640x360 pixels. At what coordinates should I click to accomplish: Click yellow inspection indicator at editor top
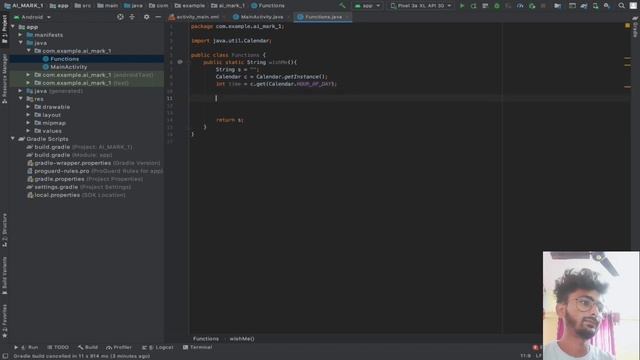click(627, 26)
